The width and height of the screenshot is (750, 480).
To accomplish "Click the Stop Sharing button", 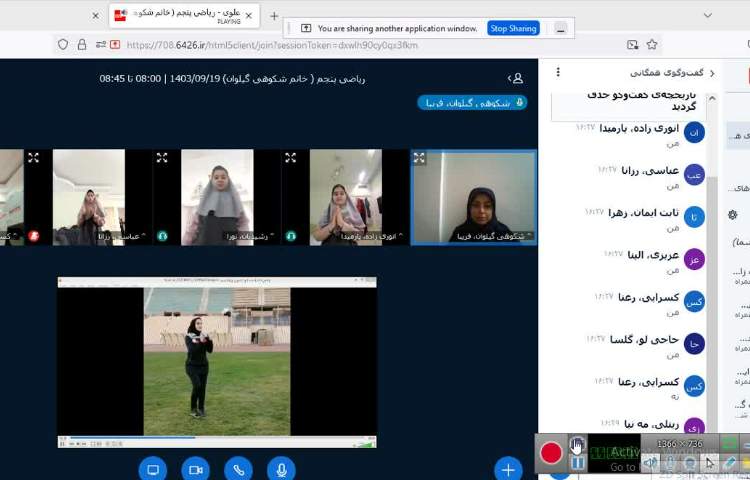I will pyautogui.click(x=513, y=28).
